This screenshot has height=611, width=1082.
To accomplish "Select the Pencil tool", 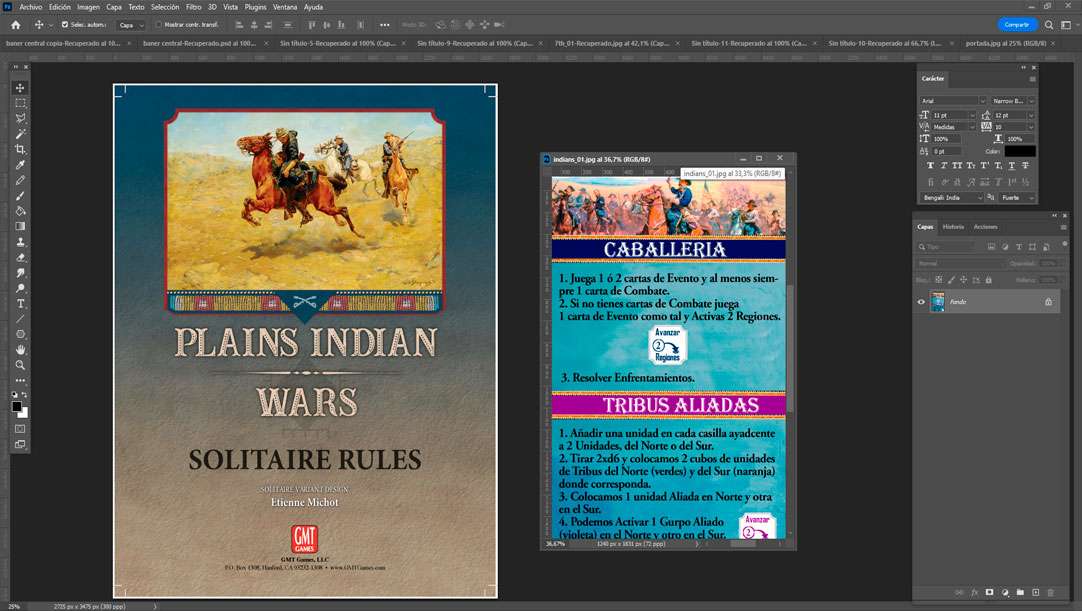I will 20,180.
